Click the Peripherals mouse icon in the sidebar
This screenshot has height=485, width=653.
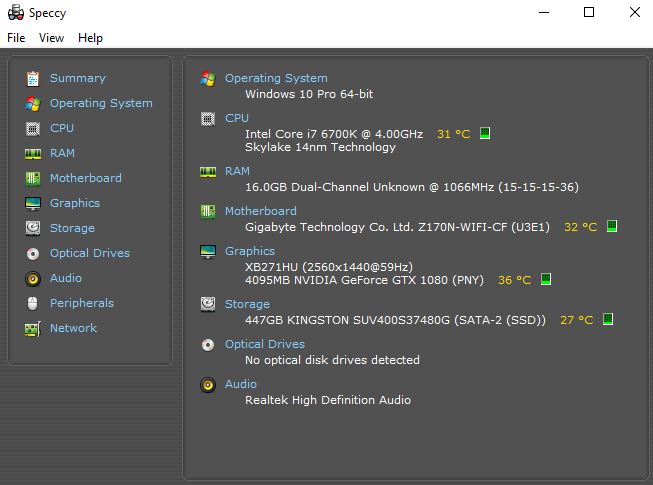coord(33,303)
